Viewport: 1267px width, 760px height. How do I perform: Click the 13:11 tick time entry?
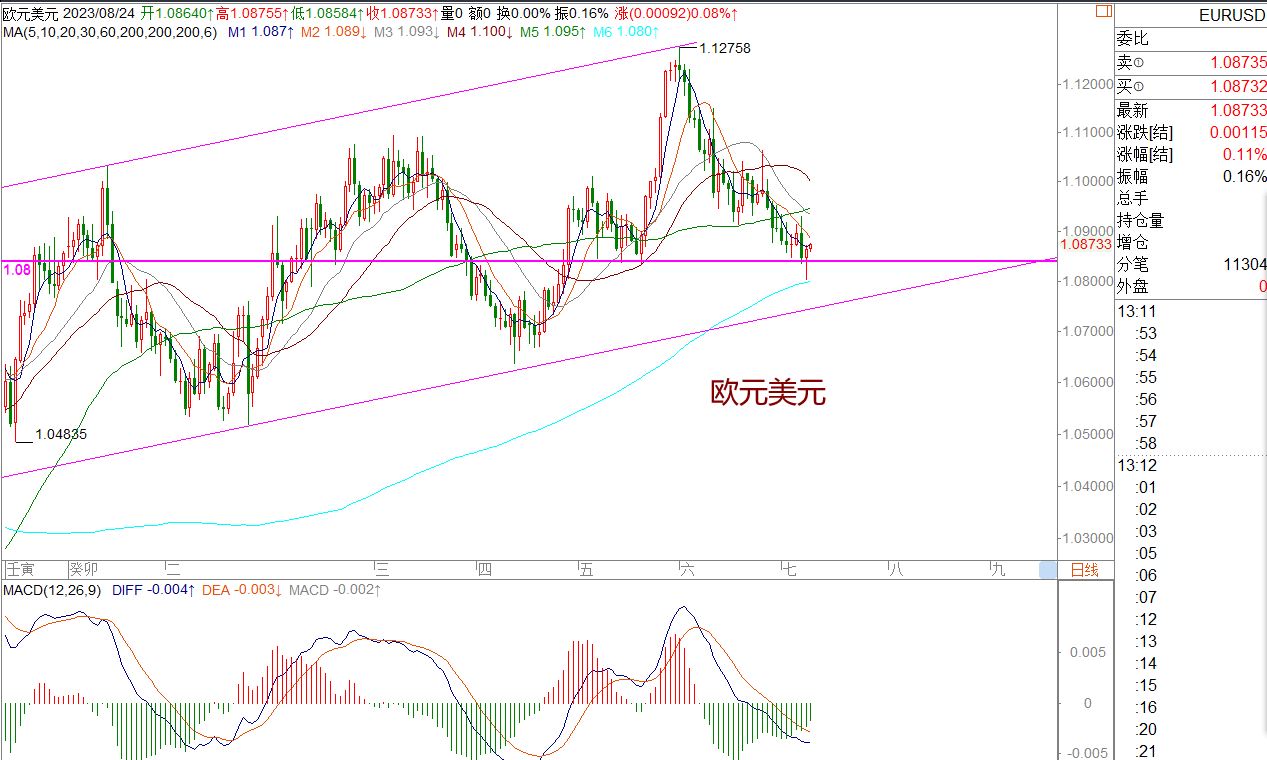tap(1136, 311)
